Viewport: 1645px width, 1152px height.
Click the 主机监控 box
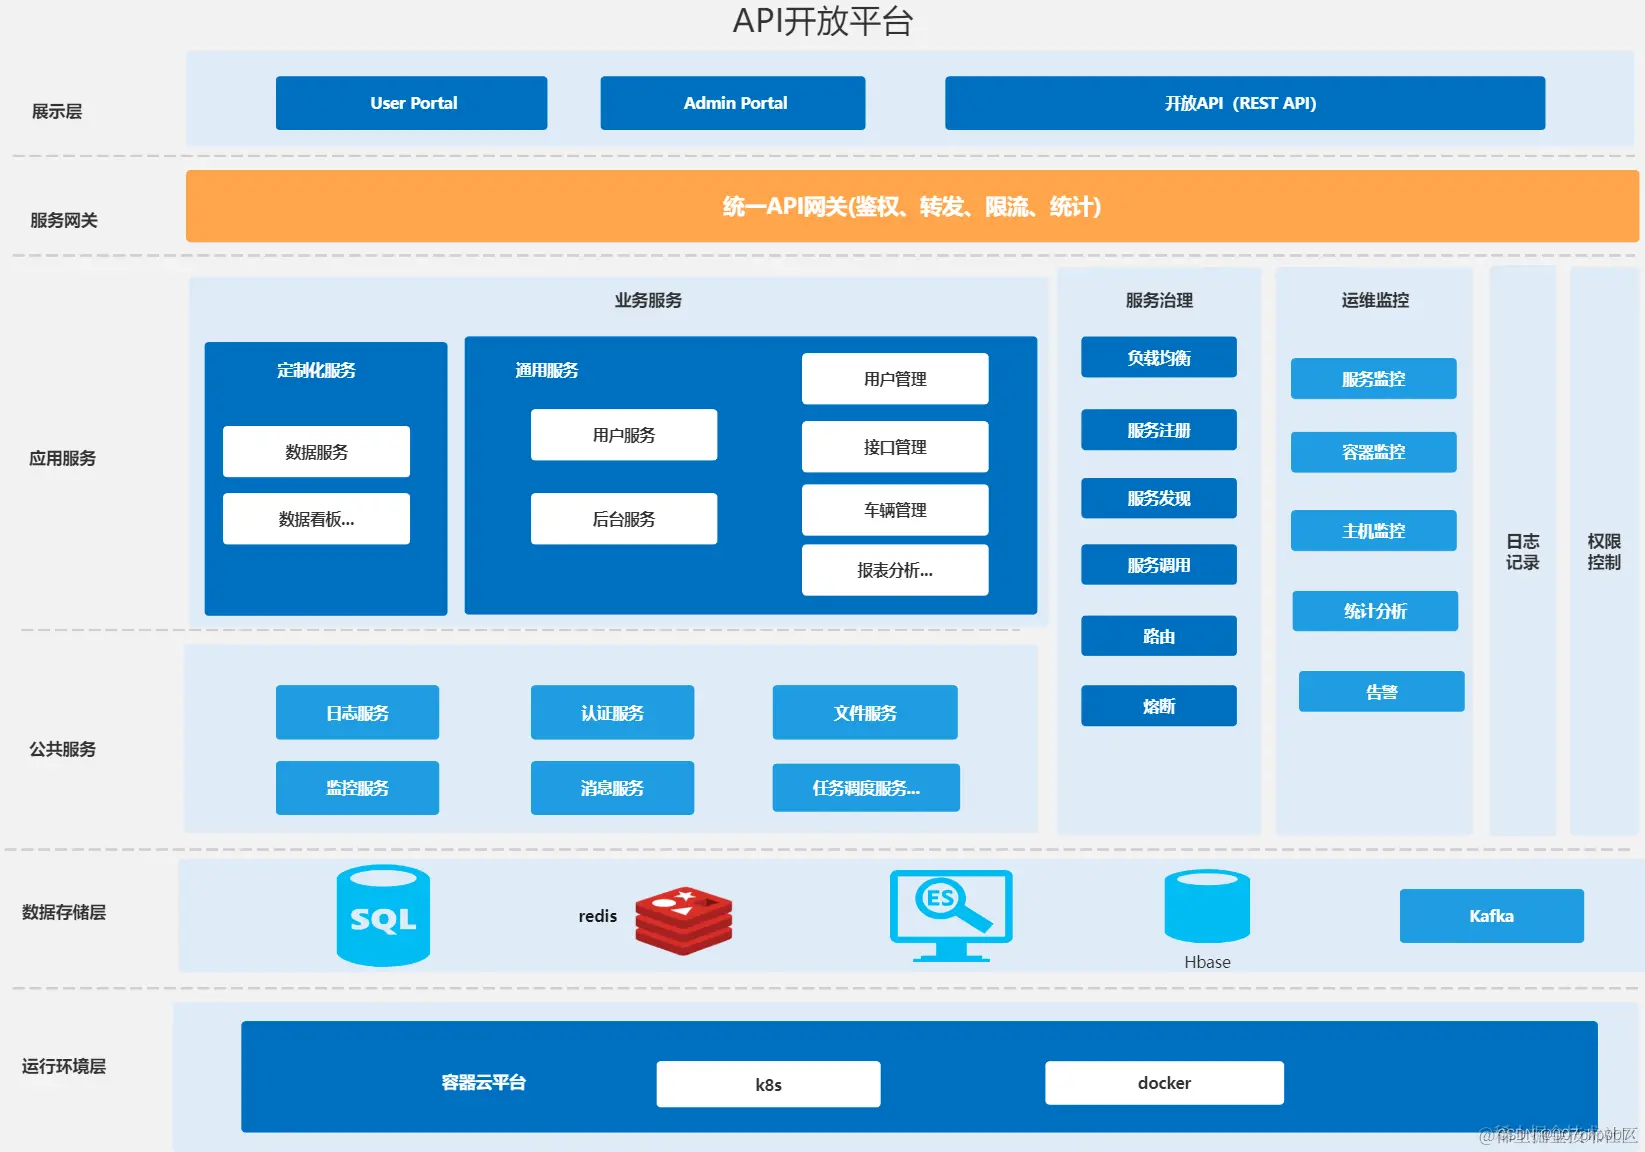pyautogui.click(x=1374, y=531)
